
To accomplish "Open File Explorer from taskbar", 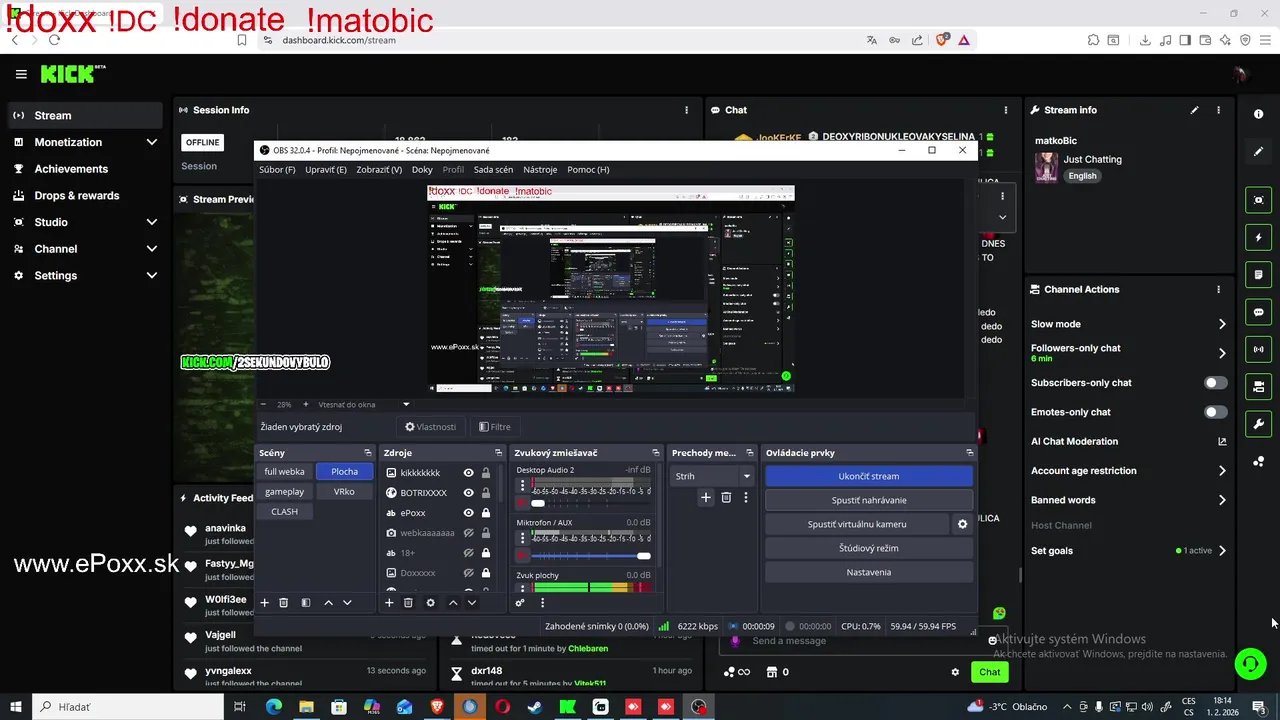I will (x=306, y=707).
